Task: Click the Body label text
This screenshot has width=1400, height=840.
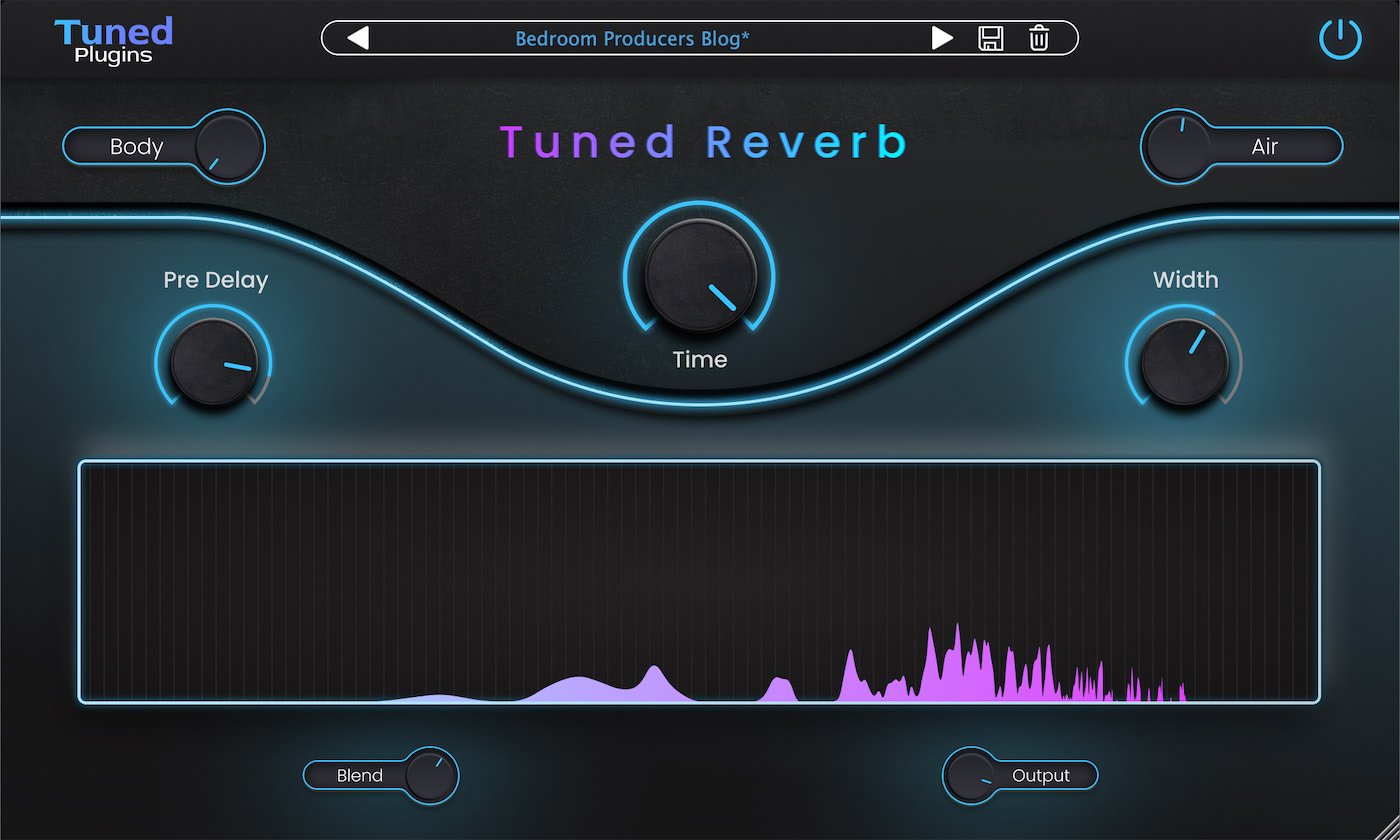Action: [x=136, y=147]
